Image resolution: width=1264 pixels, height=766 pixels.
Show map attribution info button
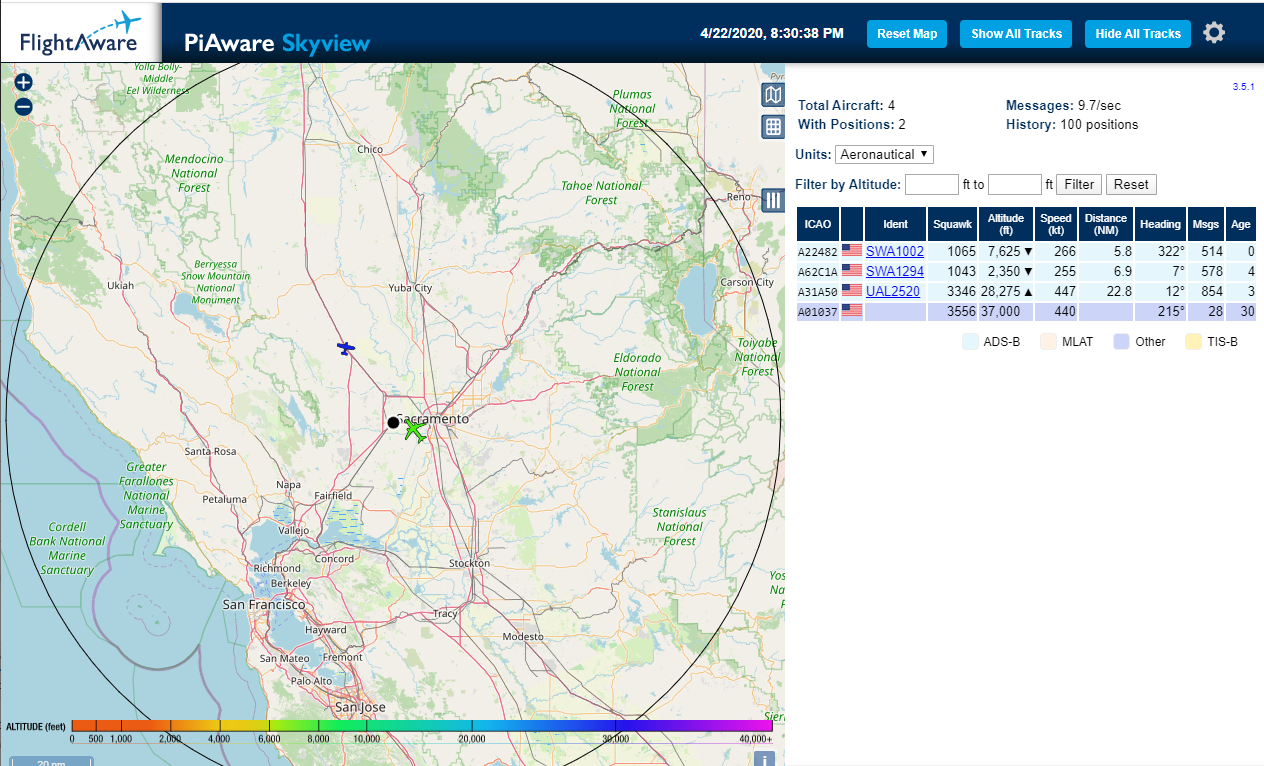click(x=764, y=759)
